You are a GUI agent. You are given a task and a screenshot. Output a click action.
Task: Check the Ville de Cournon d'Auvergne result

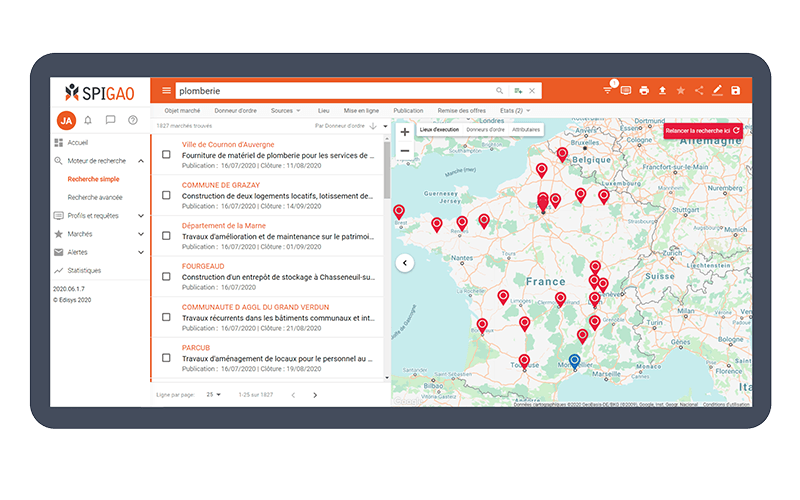[x=166, y=155]
